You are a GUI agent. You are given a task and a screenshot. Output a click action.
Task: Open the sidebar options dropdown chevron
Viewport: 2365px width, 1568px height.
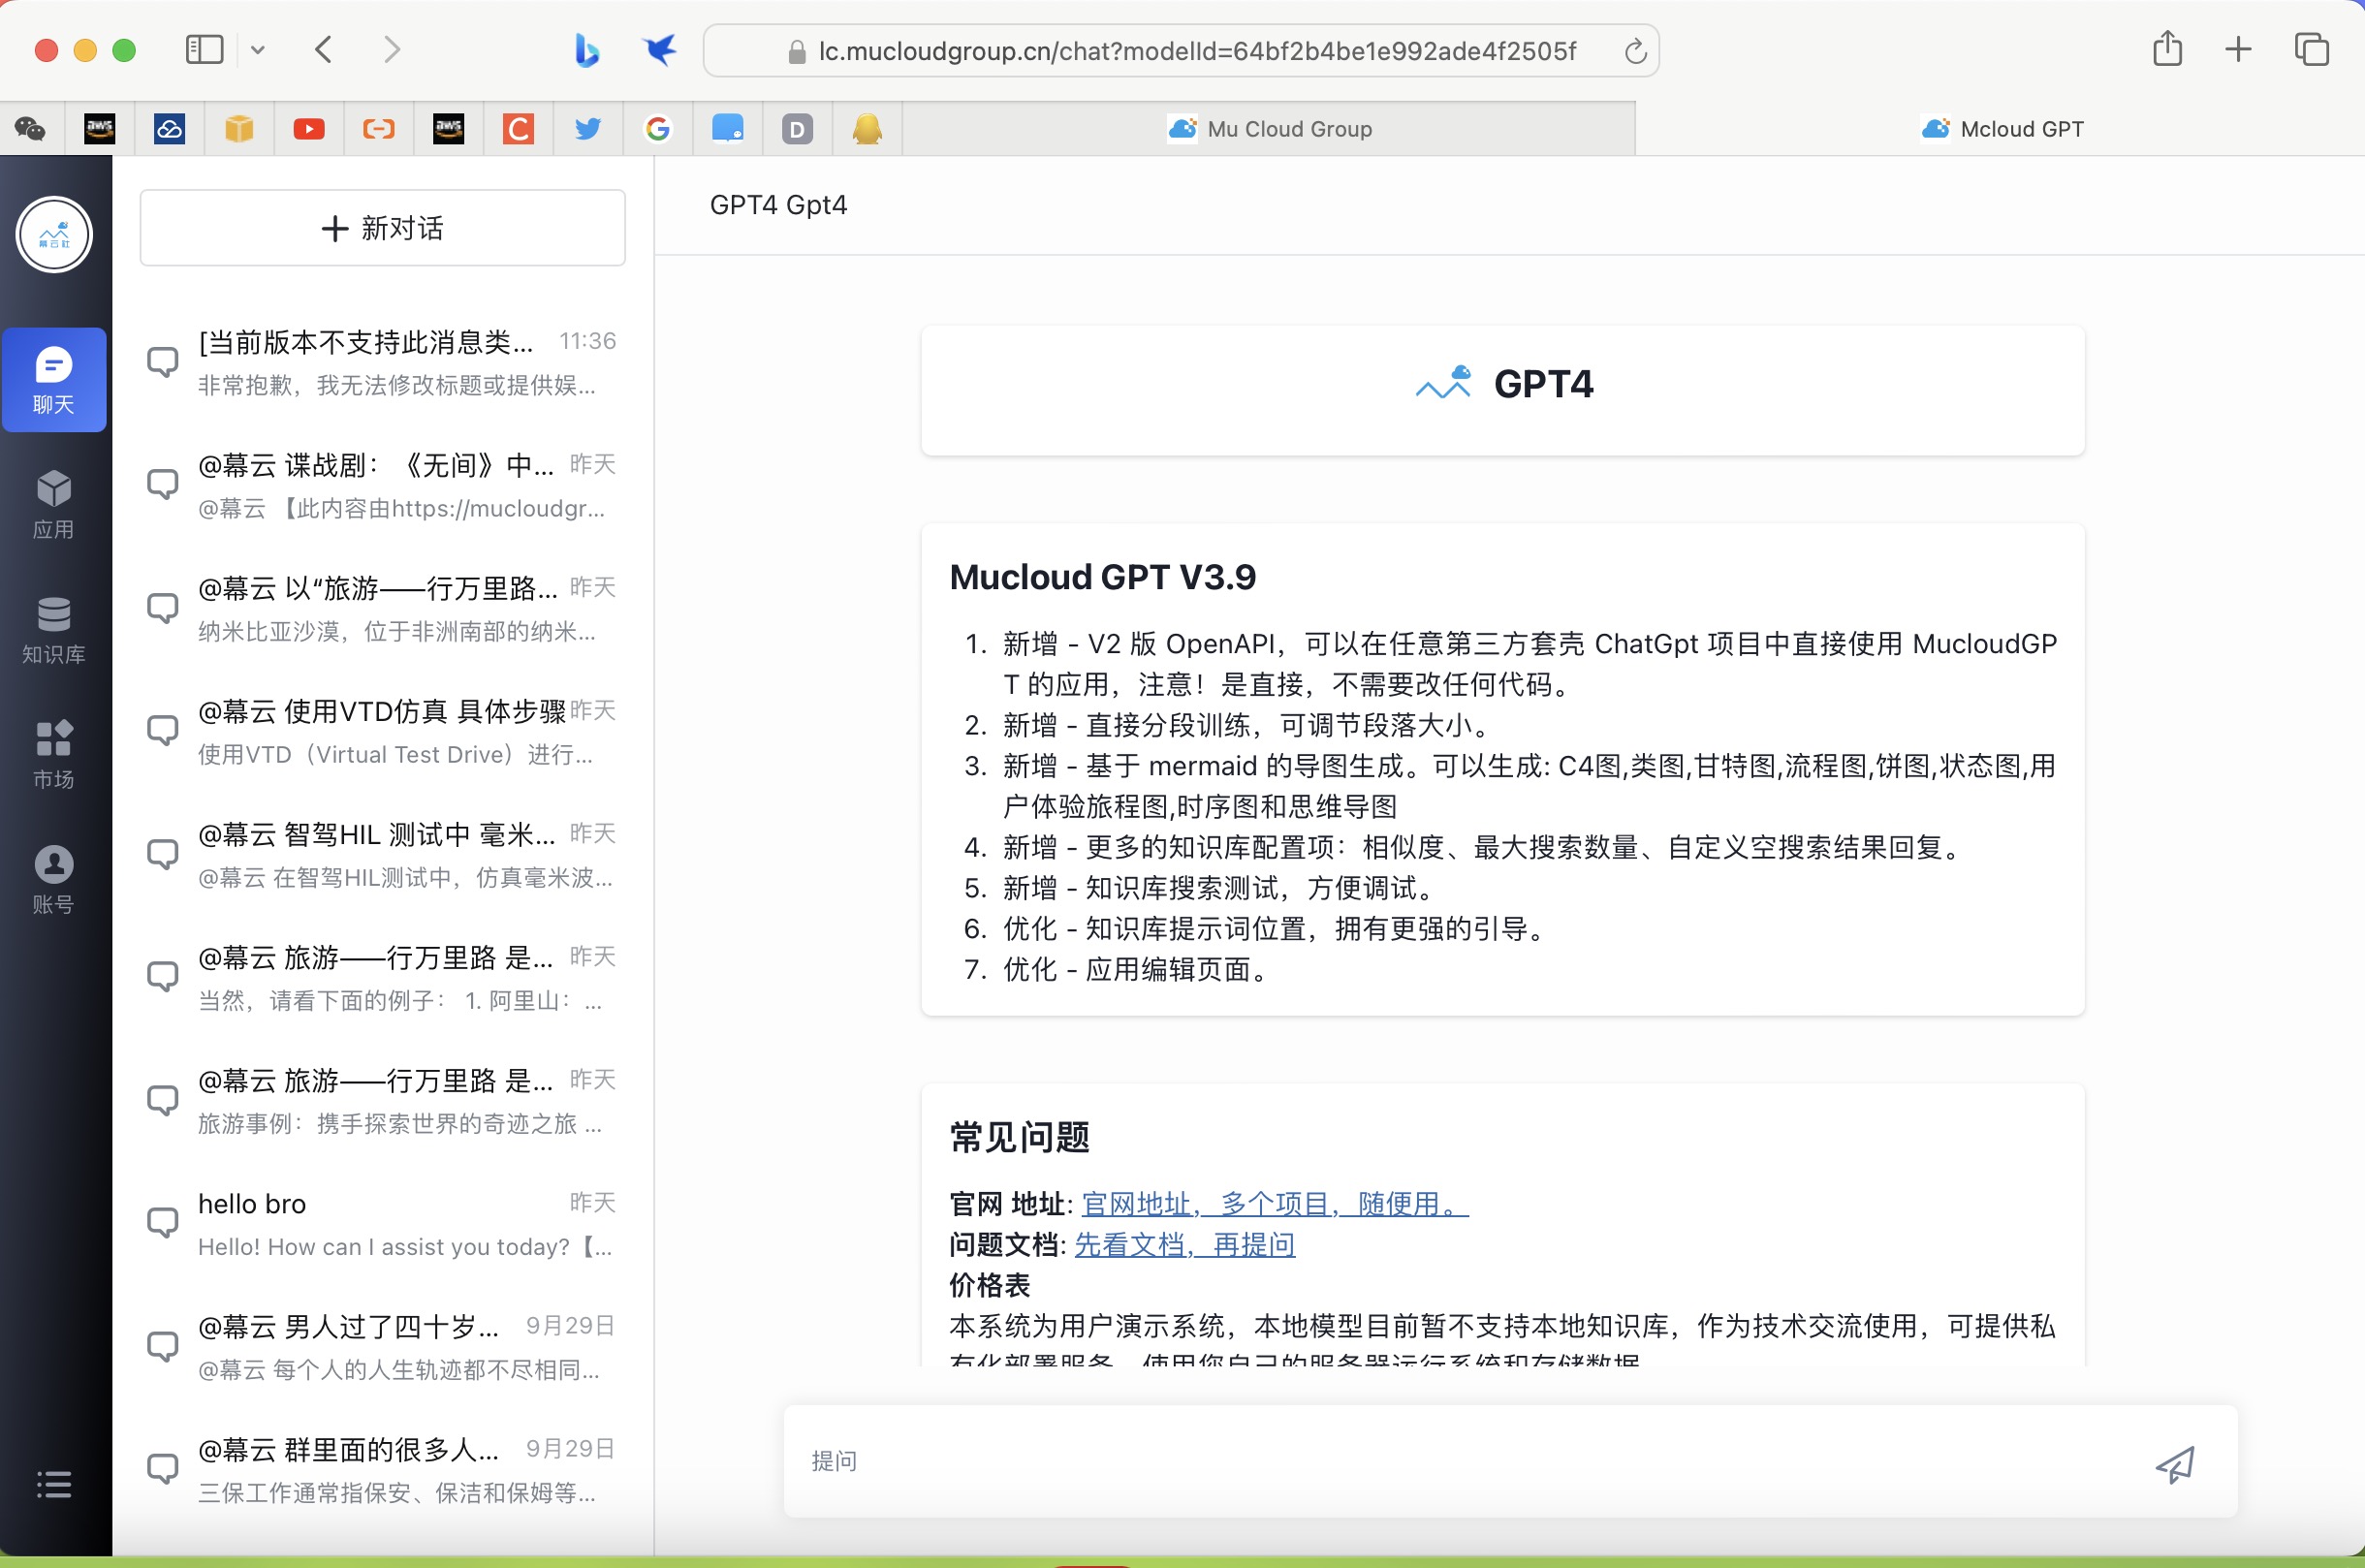click(x=258, y=50)
